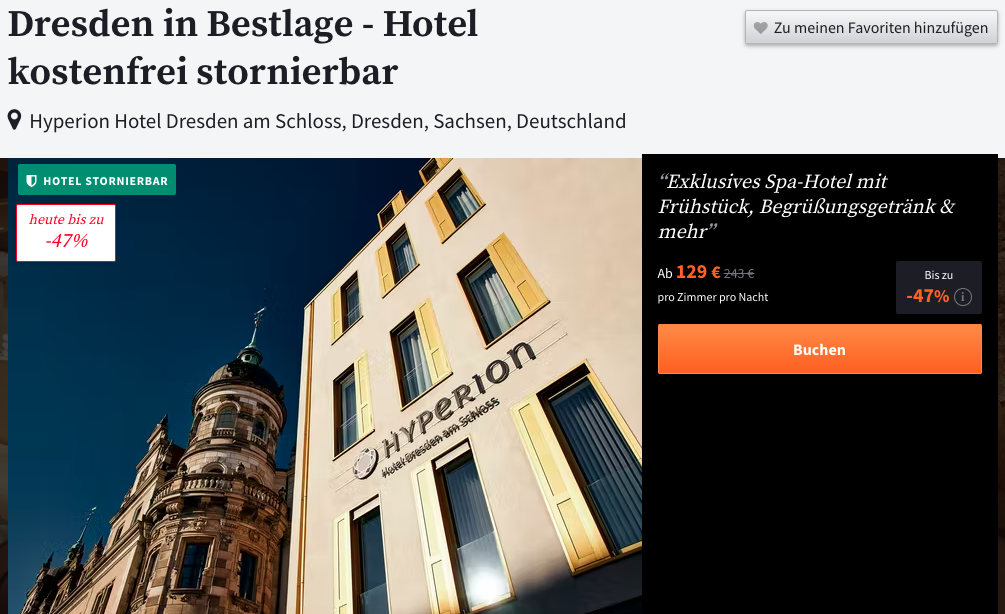Click the 'pro Zimmer pro Nacht' label
This screenshot has height=614, width=1005.
tap(713, 297)
